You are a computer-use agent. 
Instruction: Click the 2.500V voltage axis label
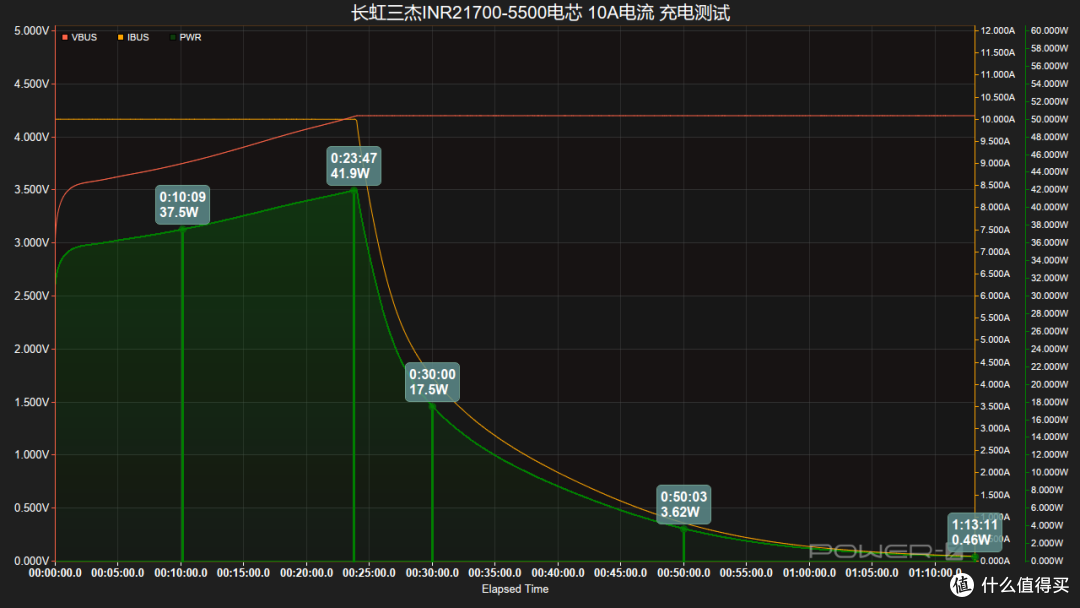pos(32,295)
